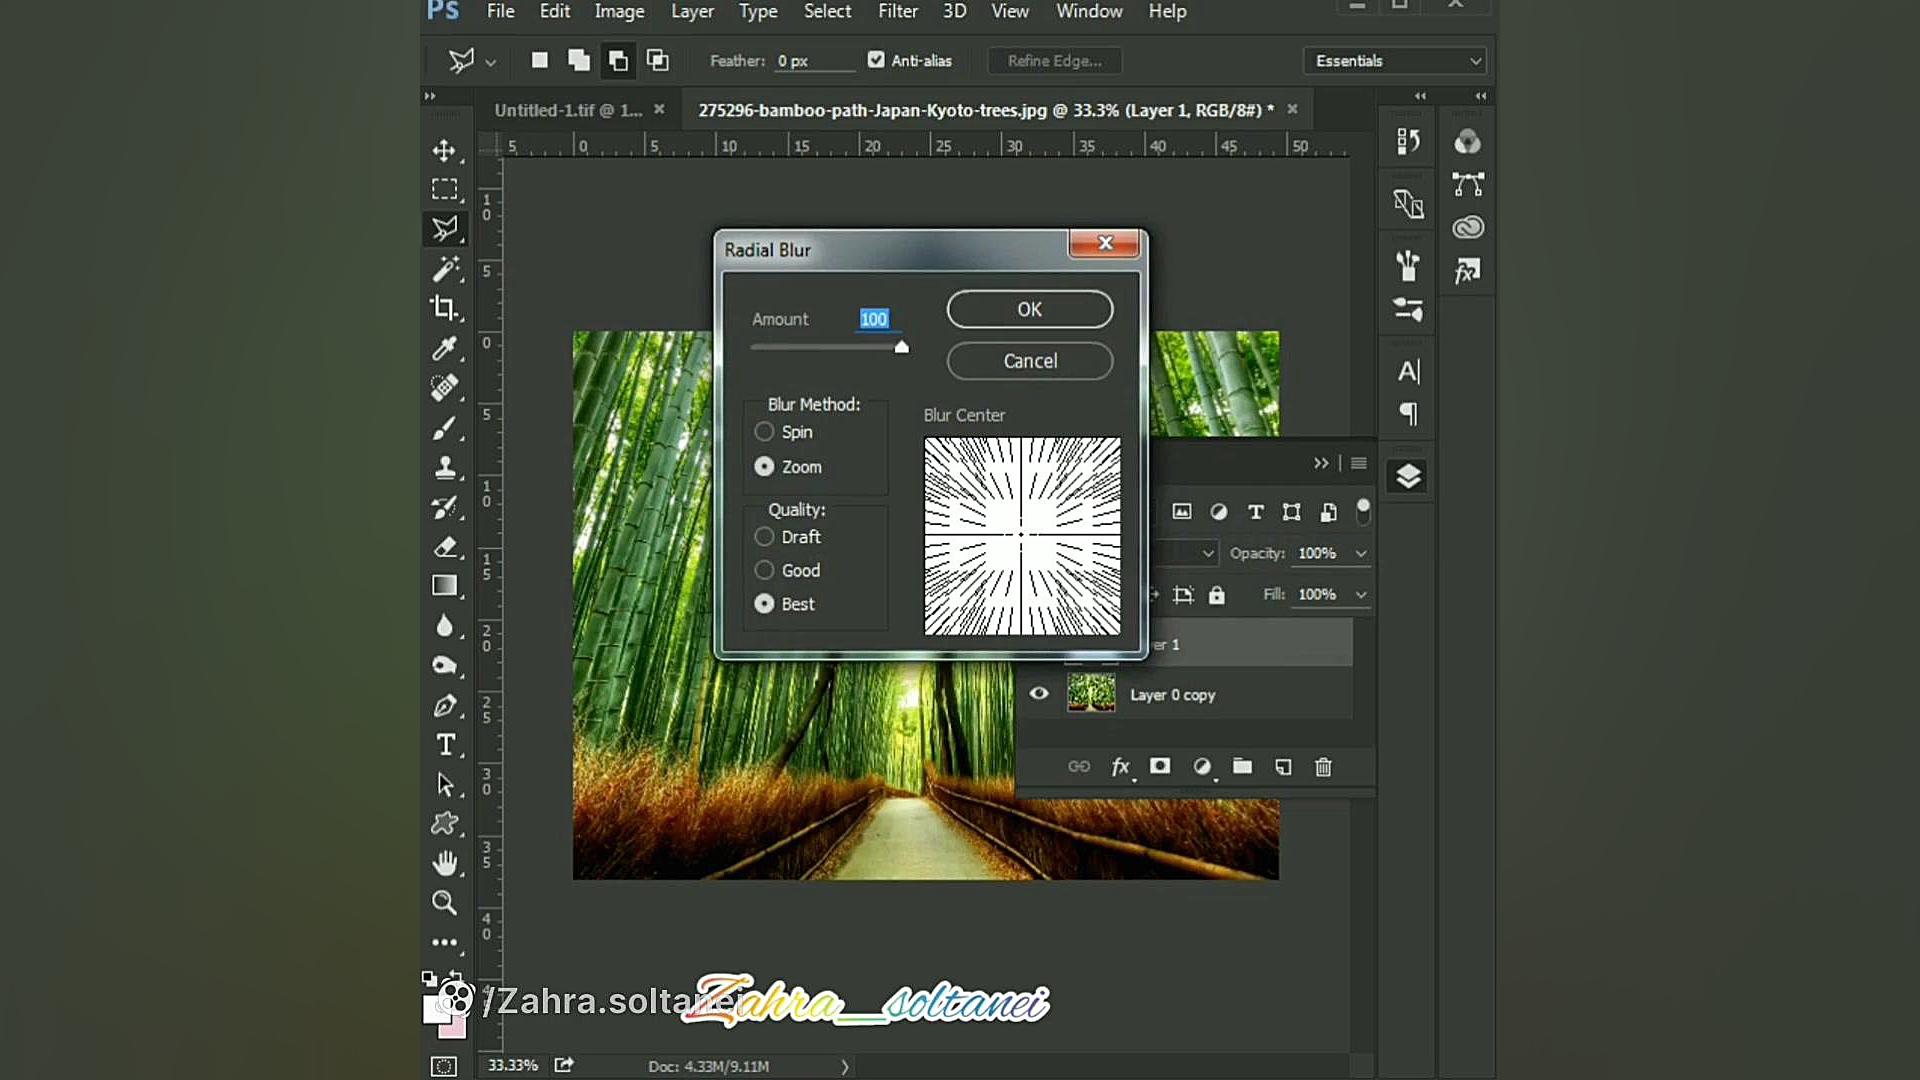Choose New selection mode button
This screenshot has width=1920, height=1080.
click(539, 60)
